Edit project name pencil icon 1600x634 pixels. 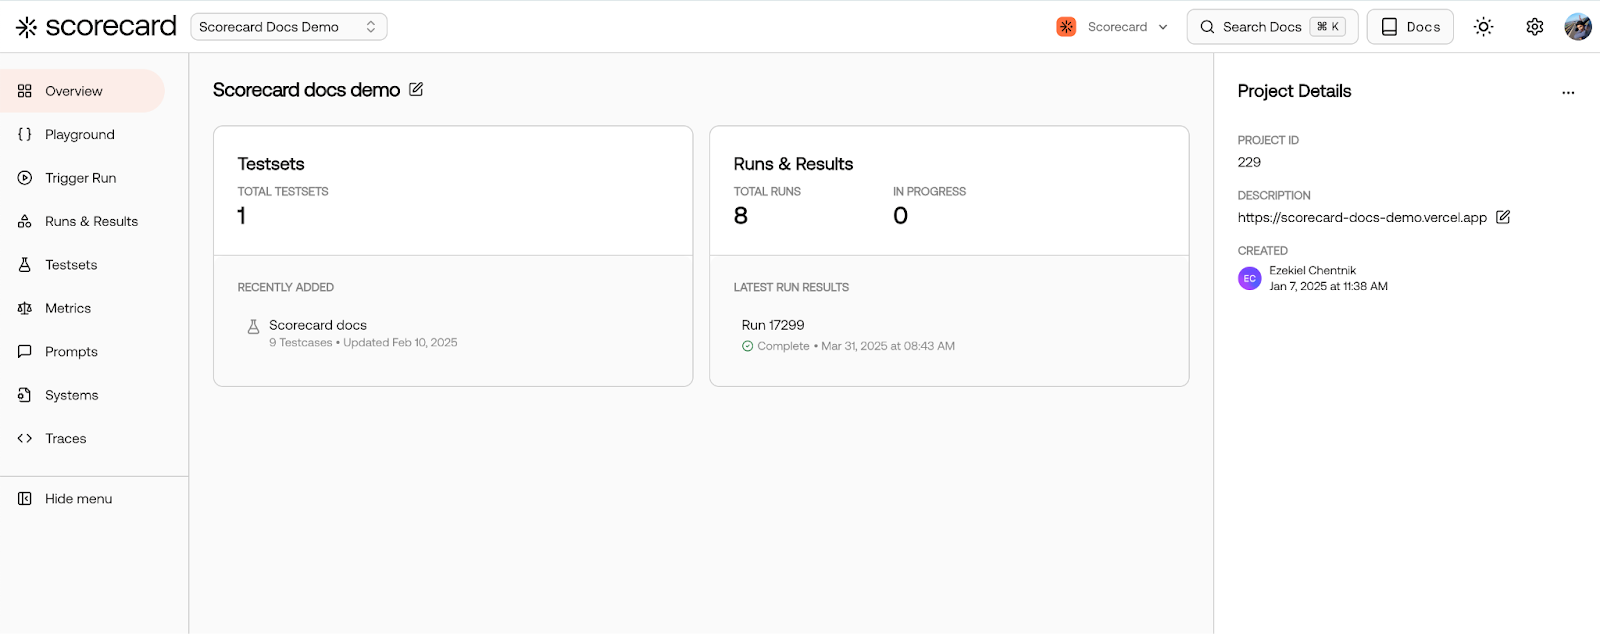point(416,90)
